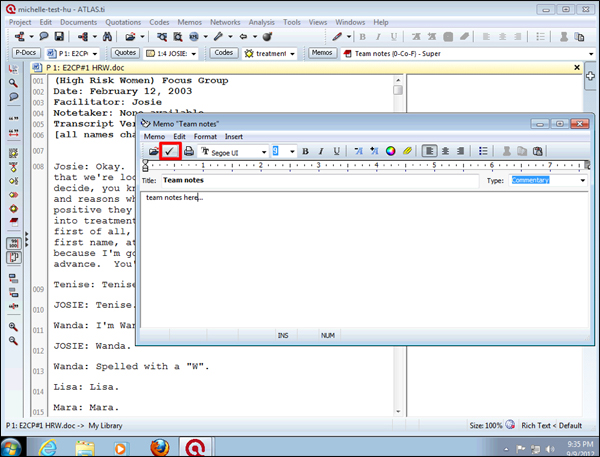600x457 pixels.
Task: Click the Quotes manager button
Action: pos(125,53)
